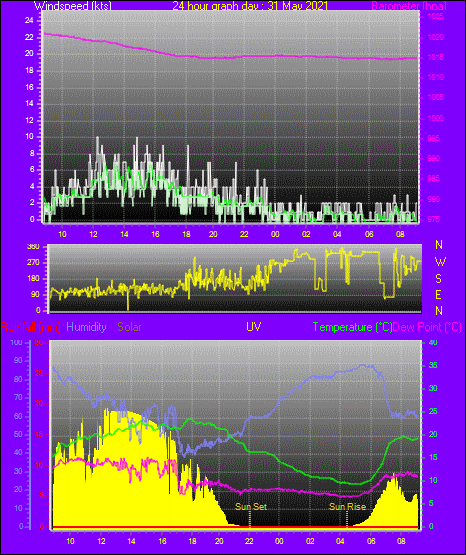Click the UV legend label
Viewport: 466px width, 555px height.
pos(254,326)
